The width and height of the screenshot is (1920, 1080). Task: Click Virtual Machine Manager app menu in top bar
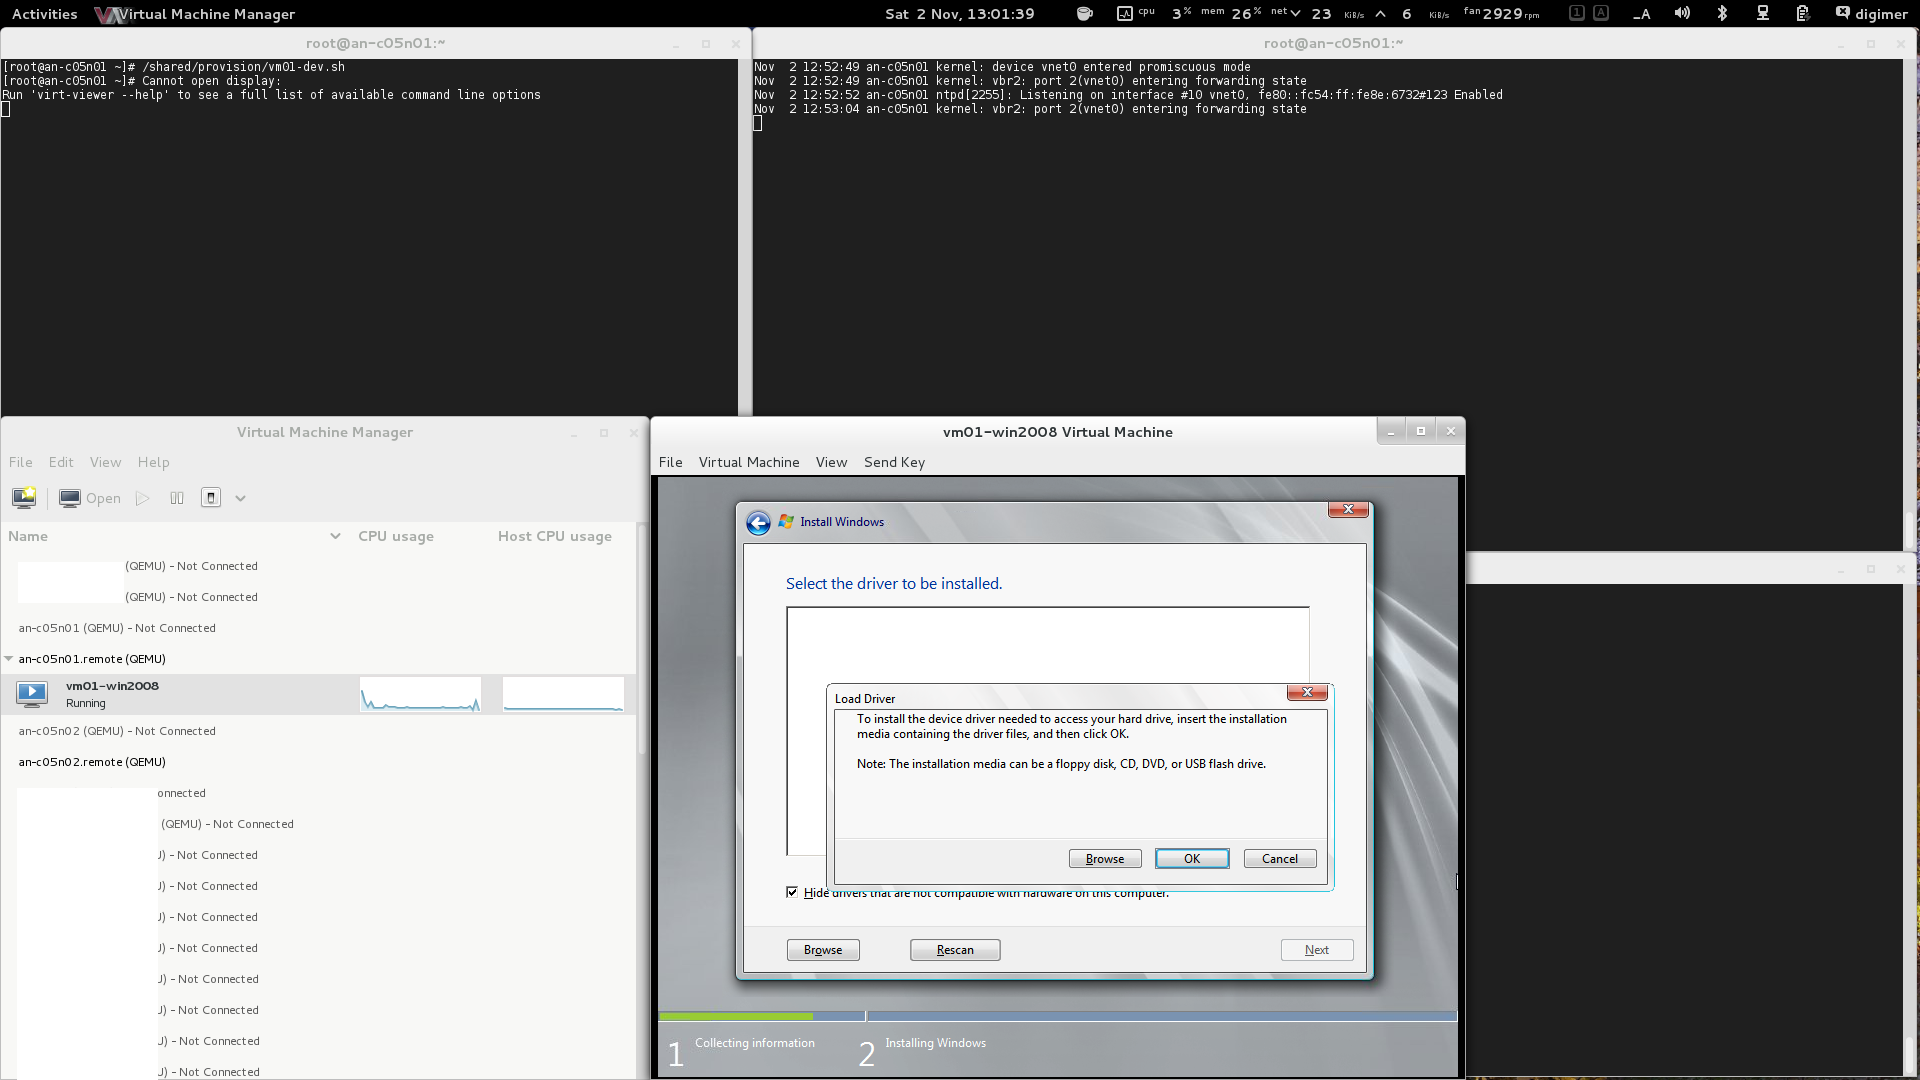[x=196, y=14]
